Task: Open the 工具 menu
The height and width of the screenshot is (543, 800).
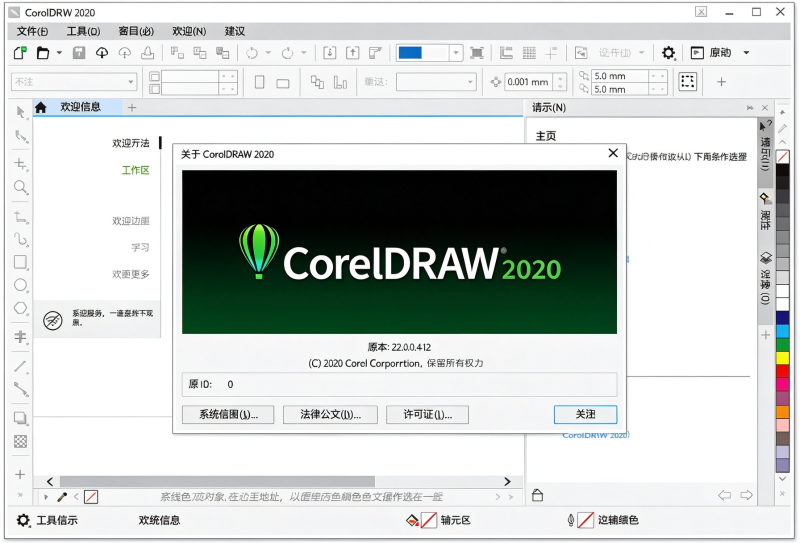Action: (x=84, y=31)
